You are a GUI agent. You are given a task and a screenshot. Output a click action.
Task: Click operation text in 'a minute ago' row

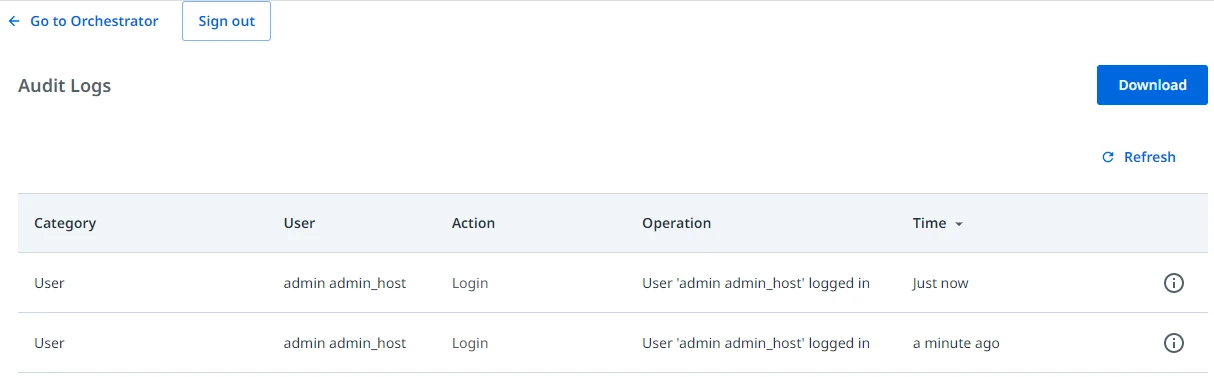point(756,343)
